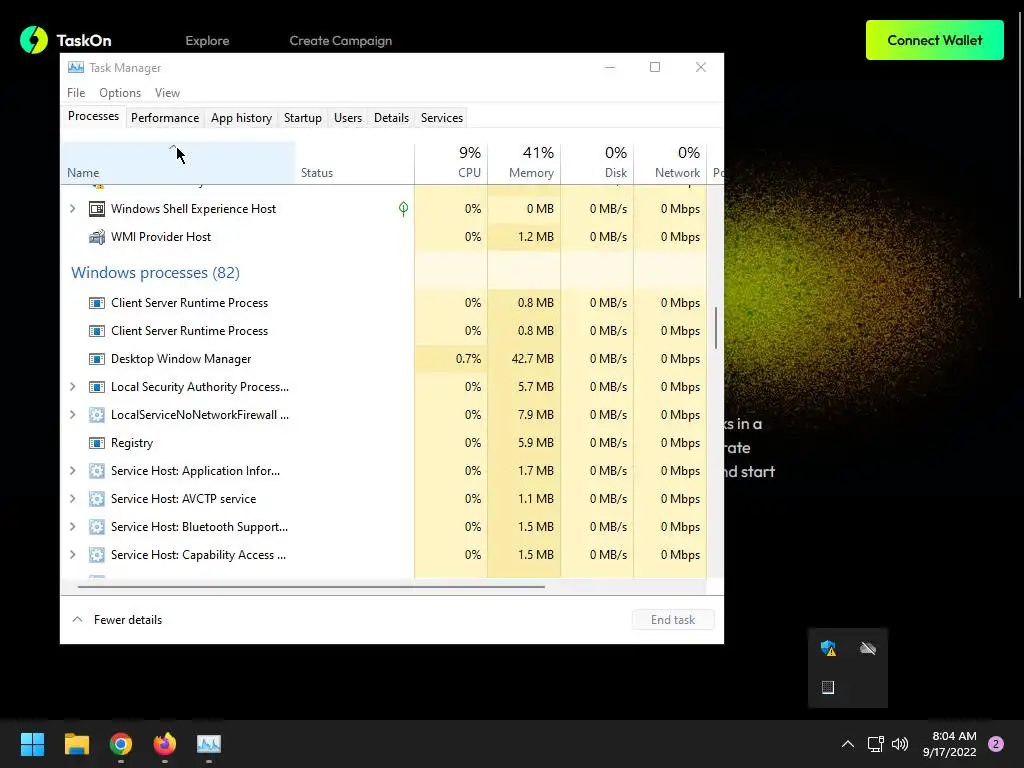The width and height of the screenshot is (1024, 768).
Task: Switch to the Services tab
Action: coord(442,118)
